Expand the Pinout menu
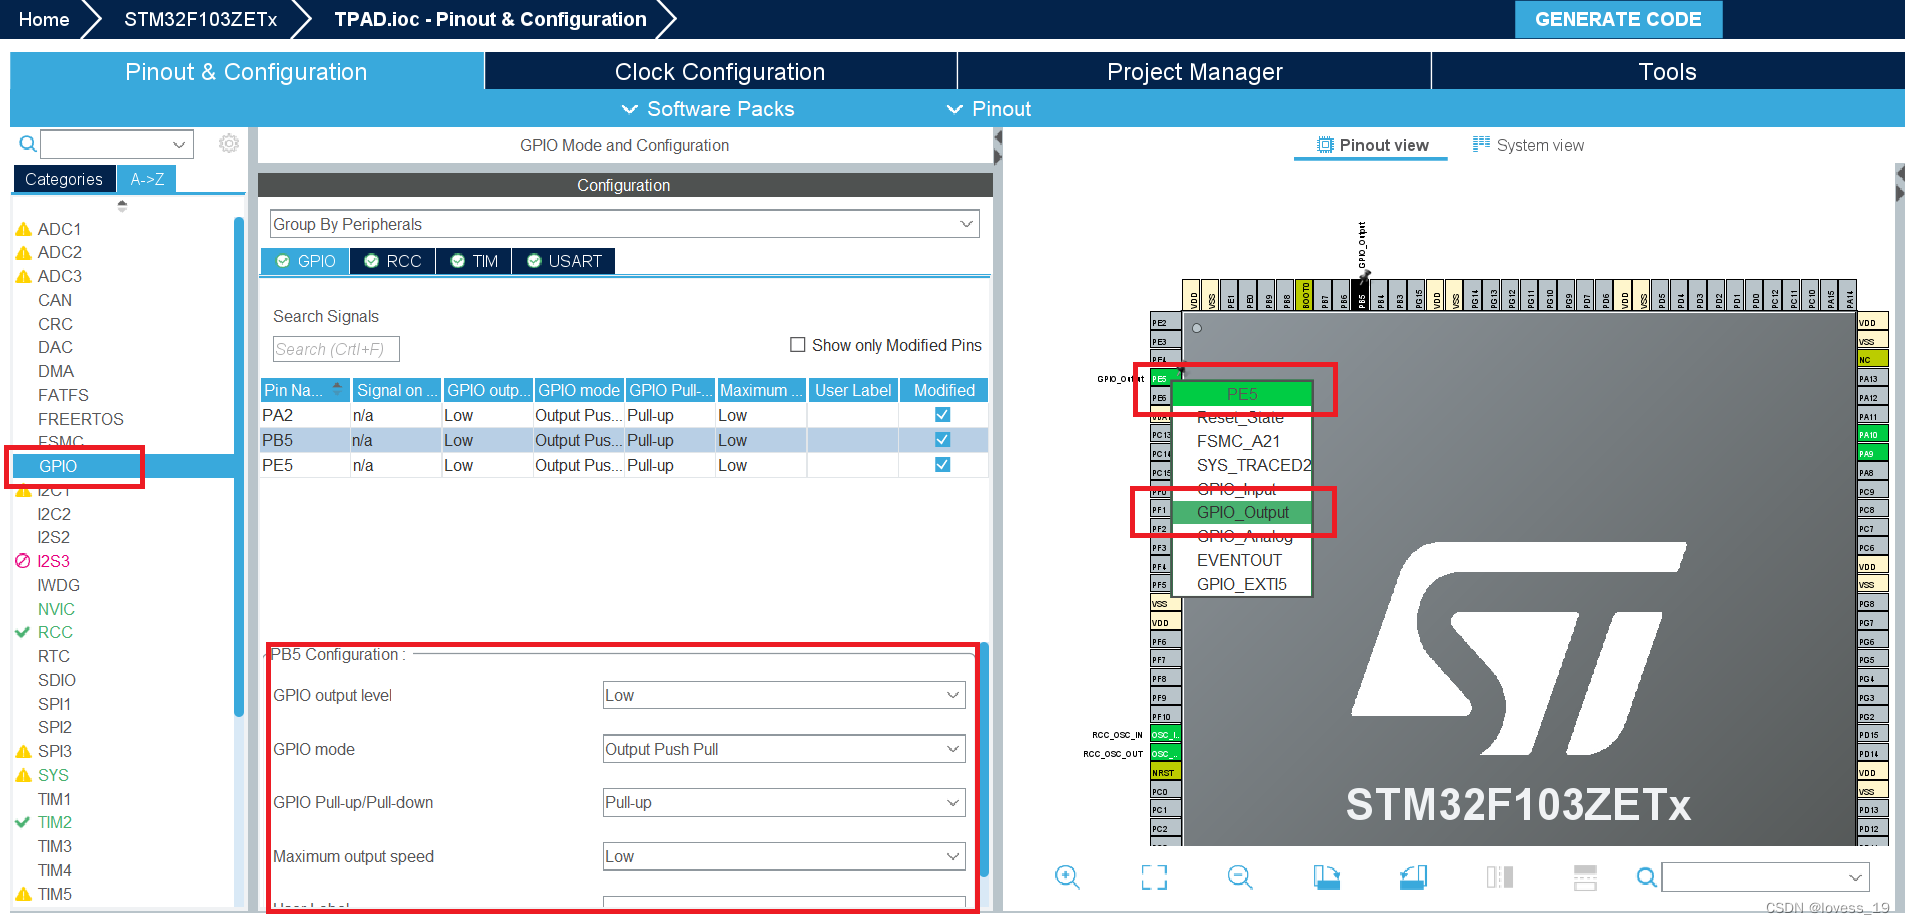This screenshot has height=924, width=1905. click(x=989, y=109)
